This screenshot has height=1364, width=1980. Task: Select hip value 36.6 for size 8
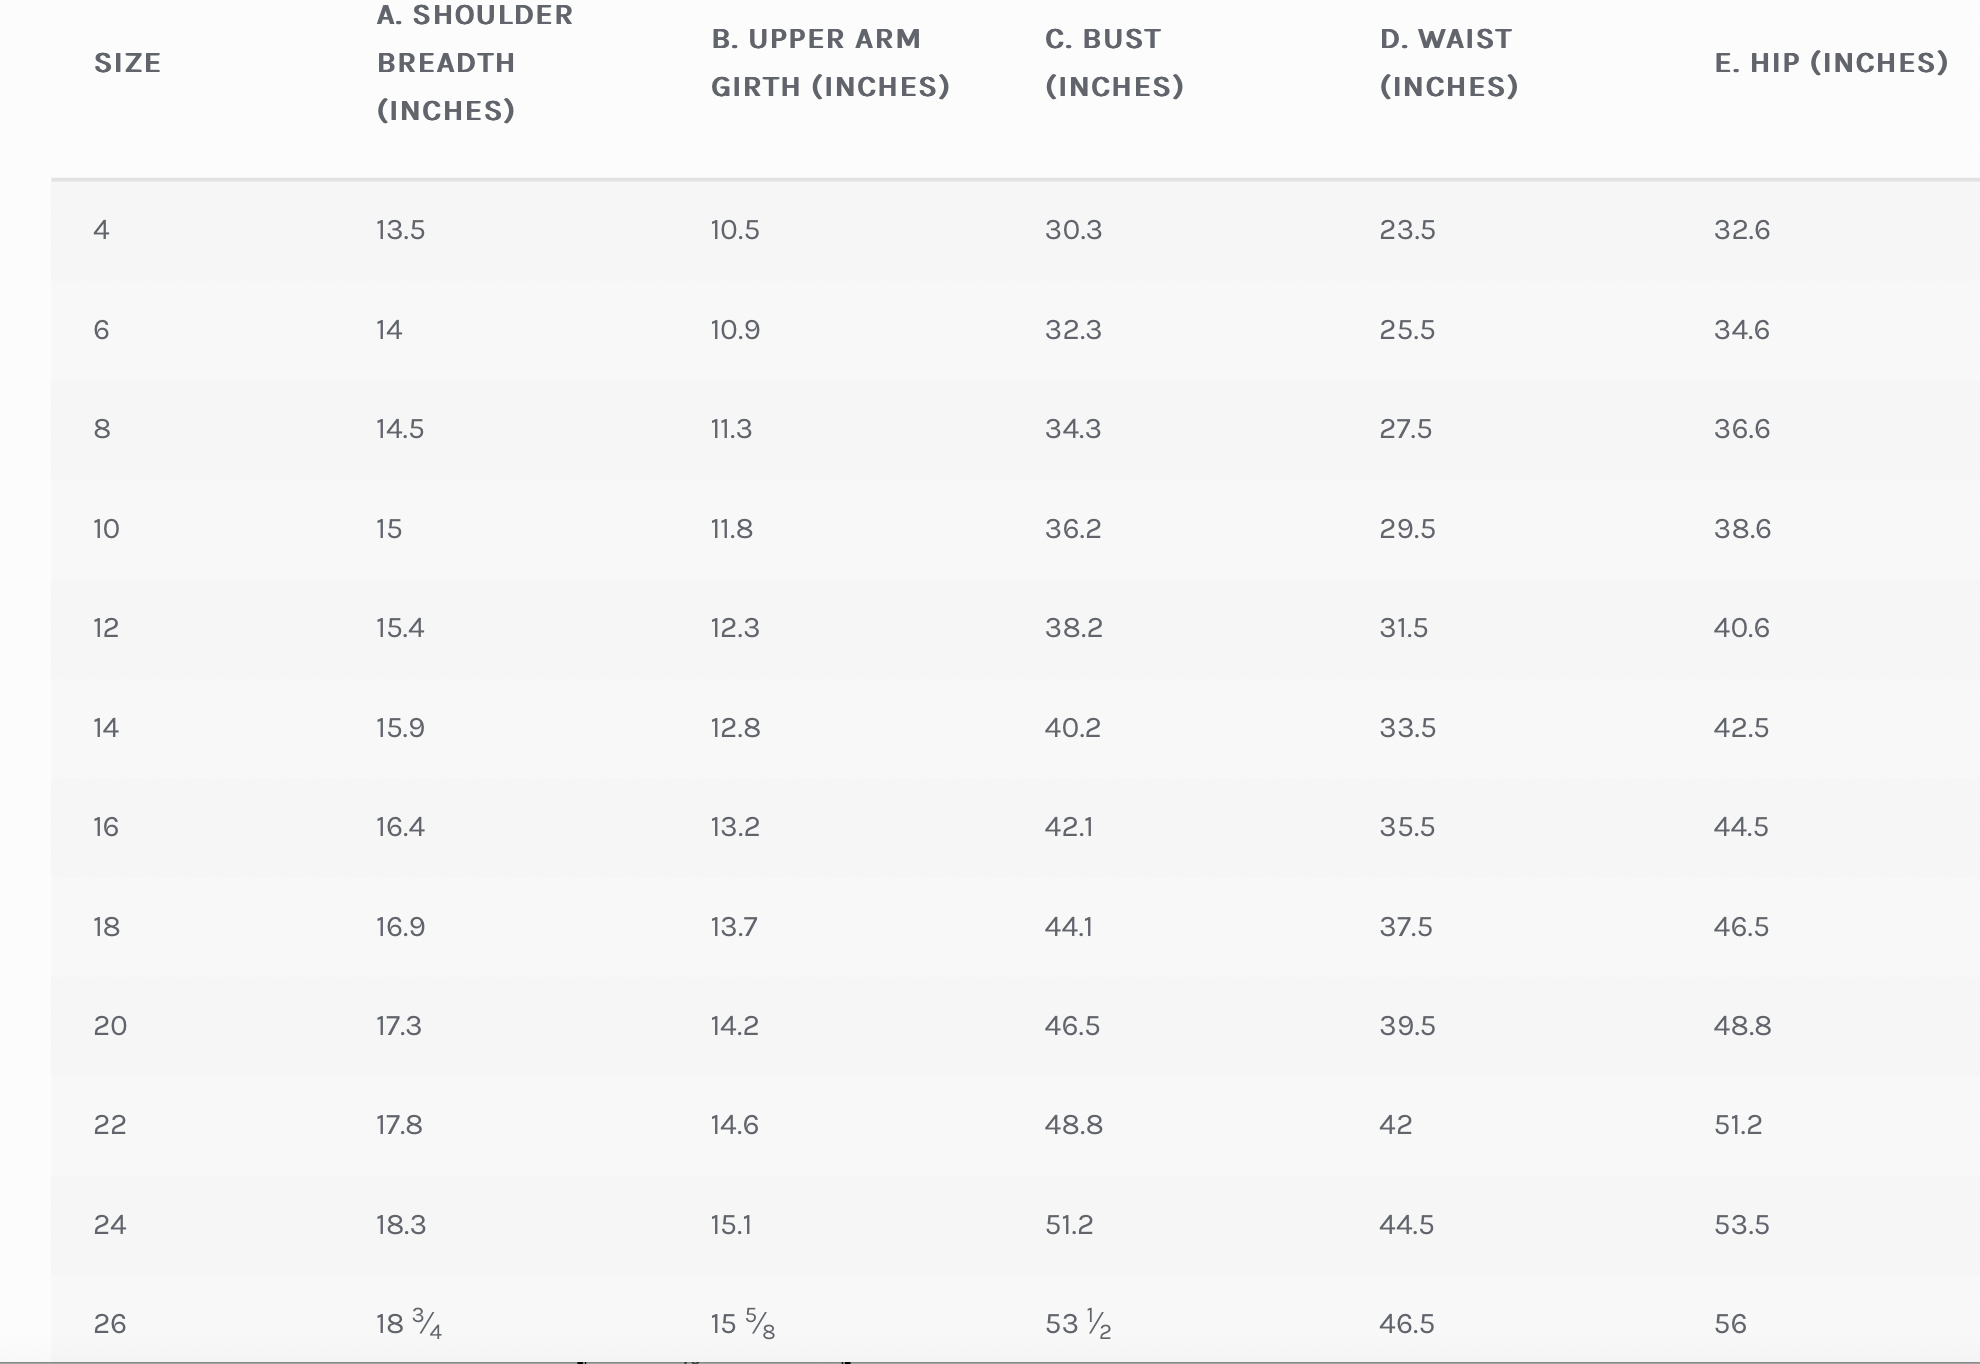click(1742, 429)
